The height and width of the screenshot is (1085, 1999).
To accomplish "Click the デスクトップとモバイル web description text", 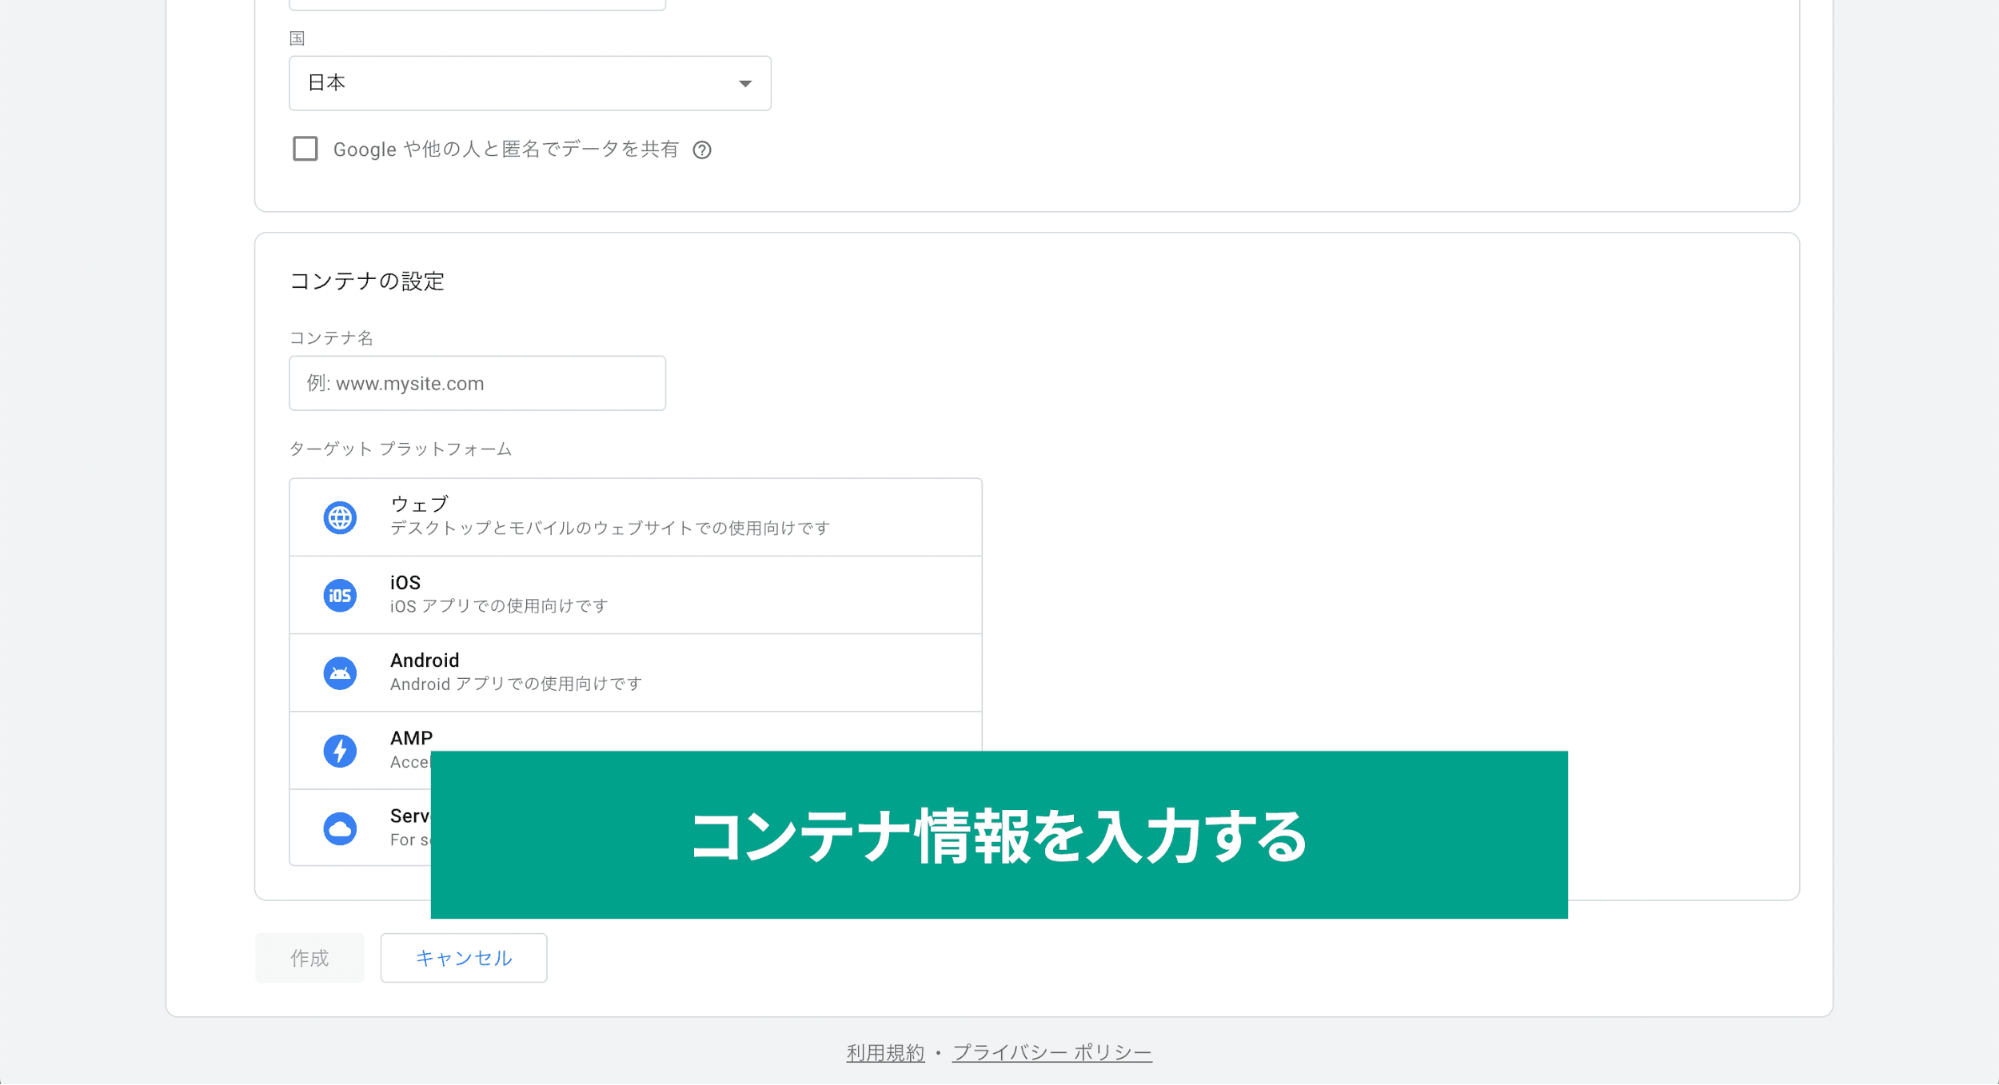I will pos(610,528).
